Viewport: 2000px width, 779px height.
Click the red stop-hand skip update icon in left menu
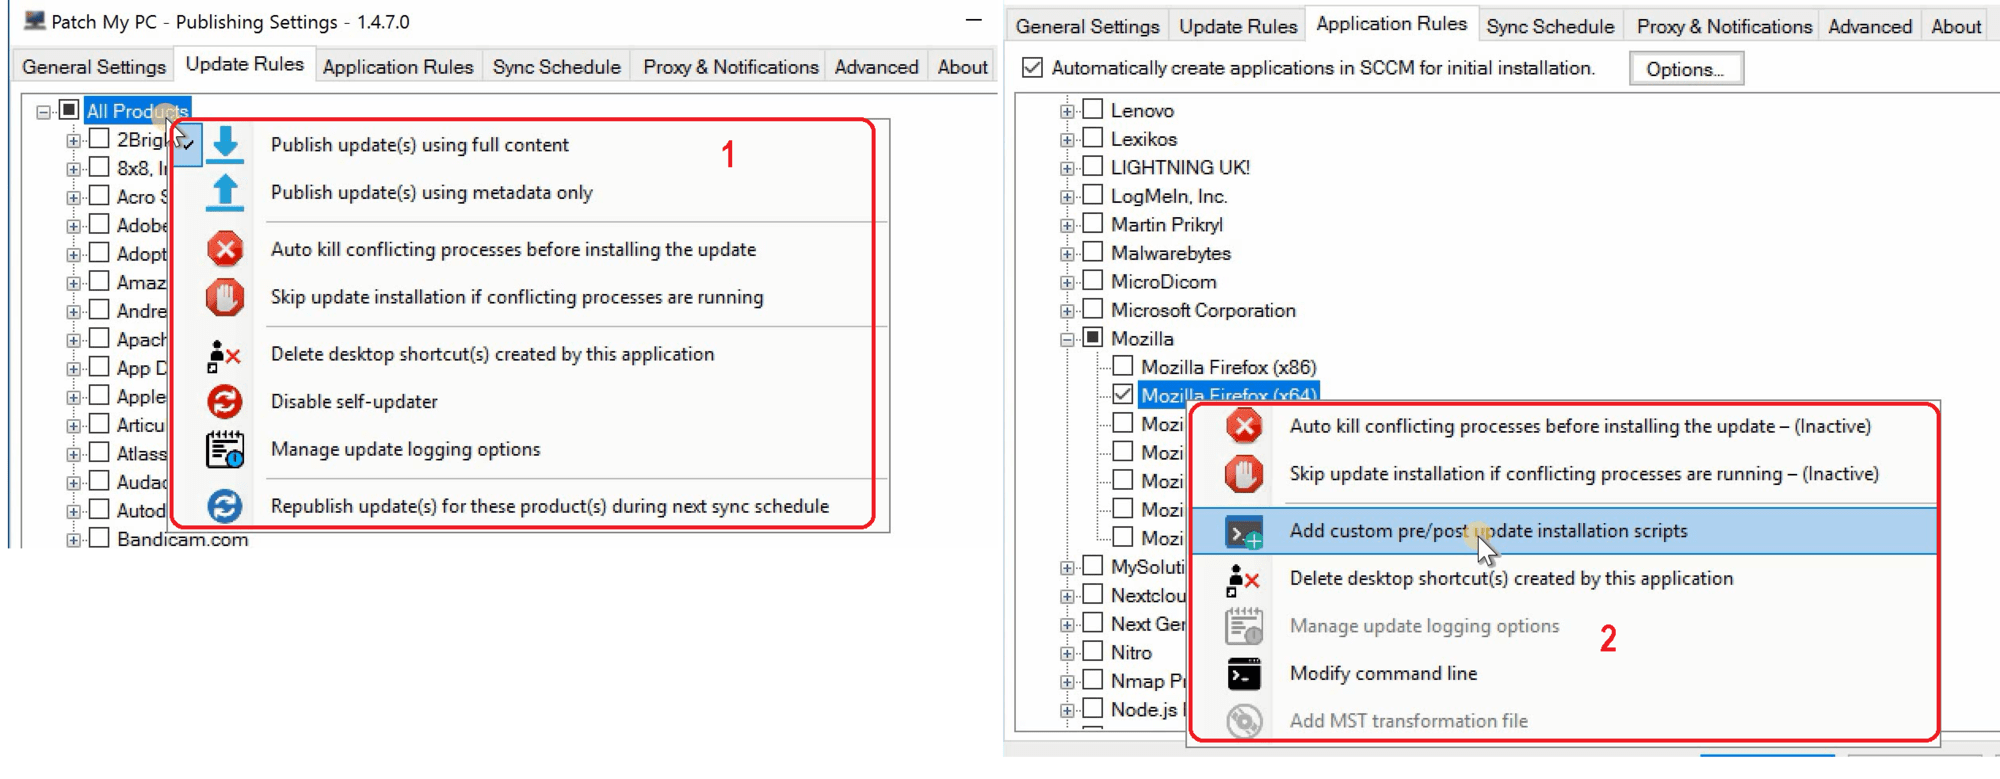coord(225,297)
